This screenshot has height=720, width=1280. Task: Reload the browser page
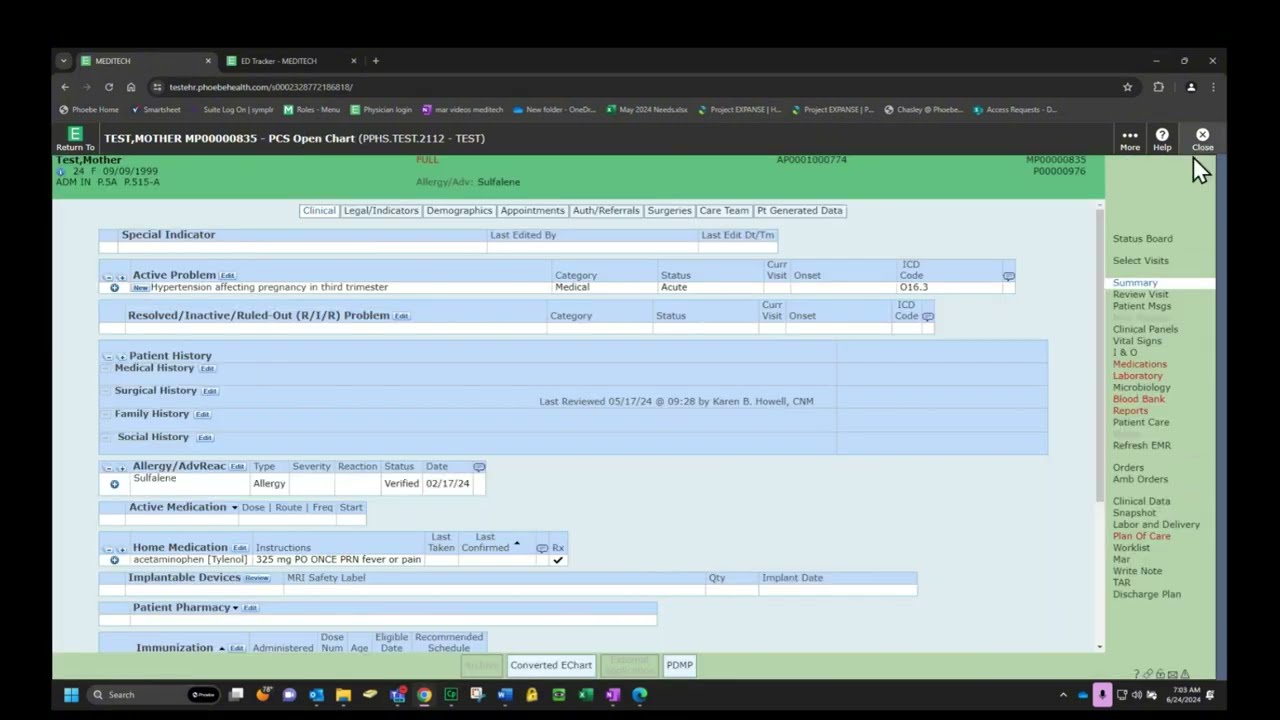point(109,87)
